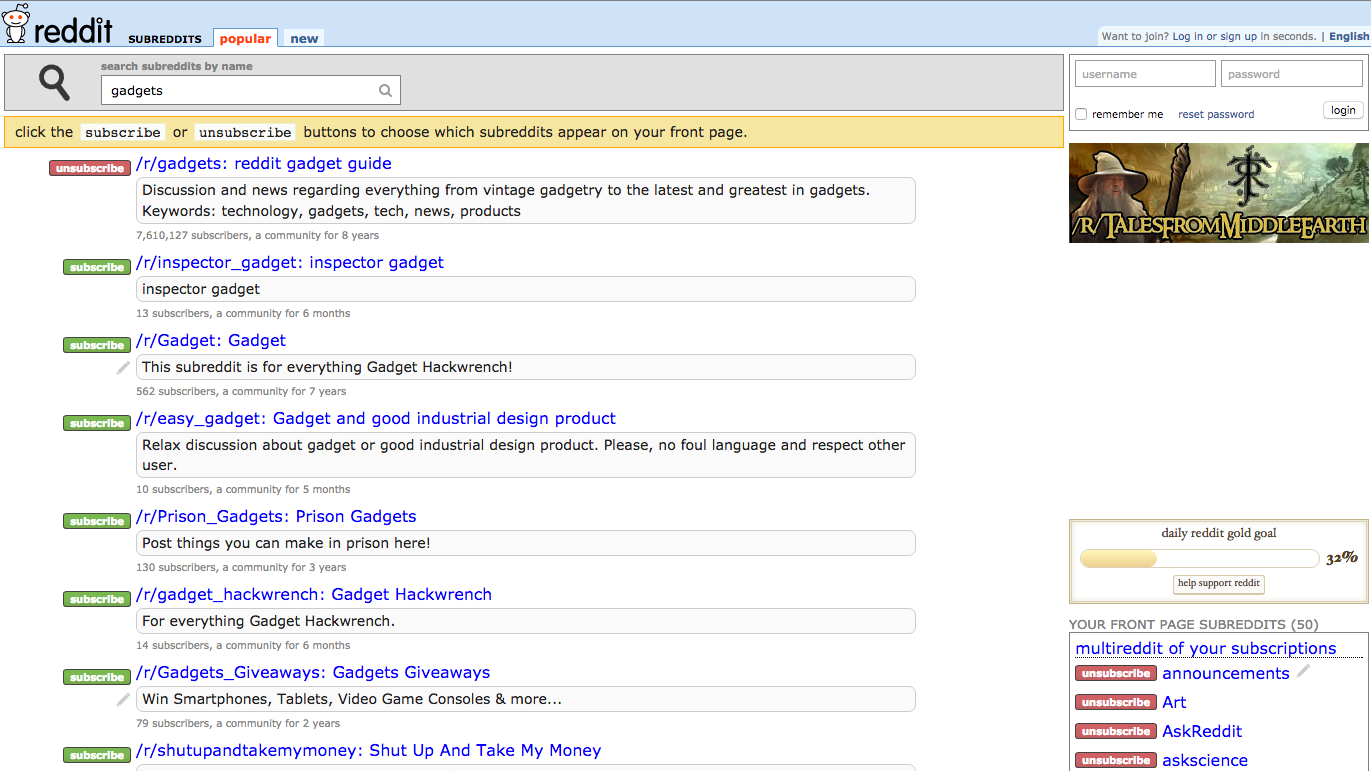The image size is (1371, 771).
Task: Subscribe to /r/Gadgets_Giveaways
Action: [x=97, y=677]
